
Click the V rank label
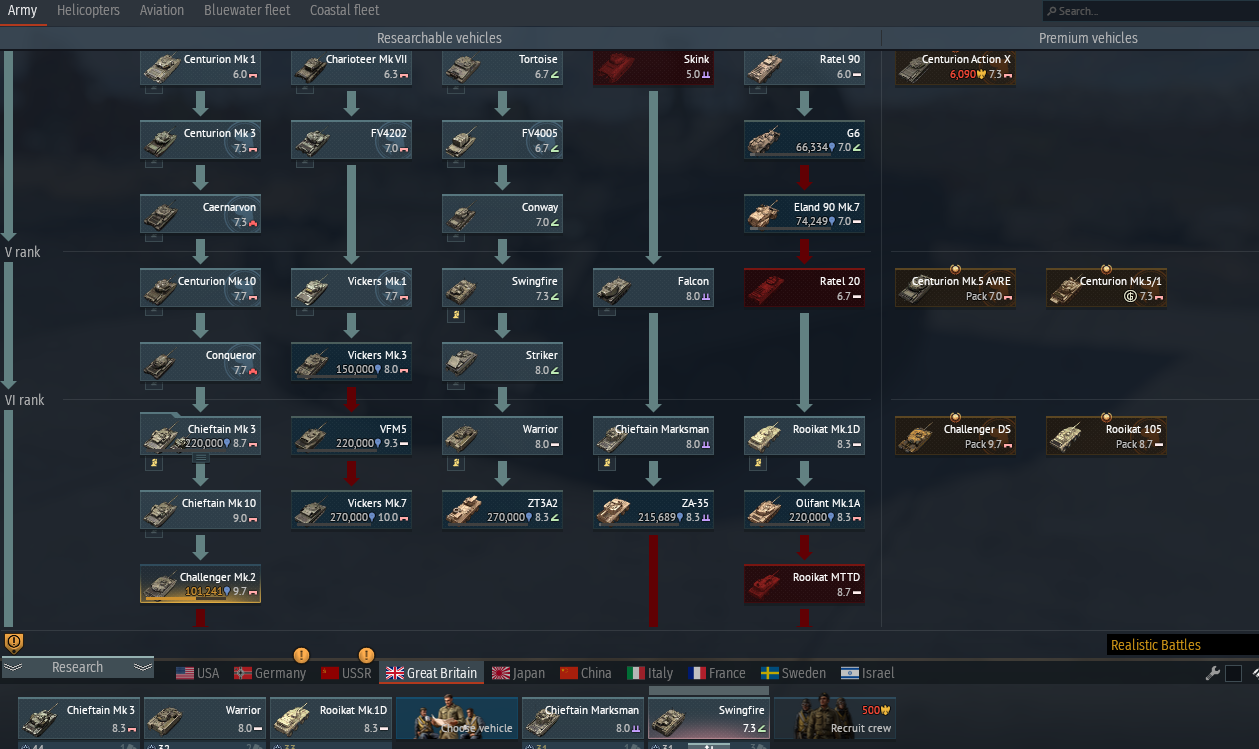[x=23, y=252]
